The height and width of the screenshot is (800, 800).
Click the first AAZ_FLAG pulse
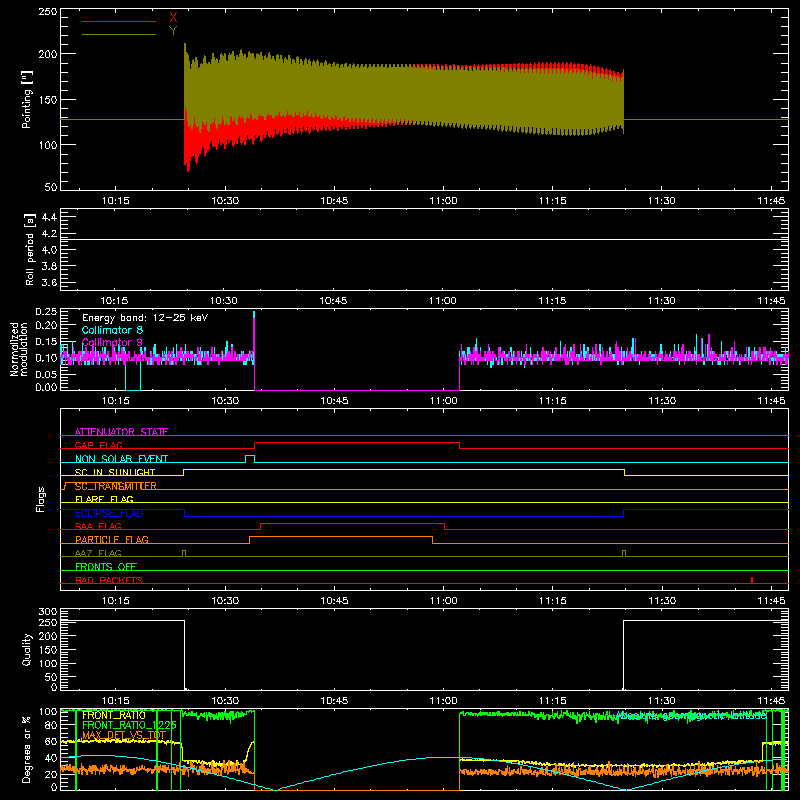(x=184, y=553)
